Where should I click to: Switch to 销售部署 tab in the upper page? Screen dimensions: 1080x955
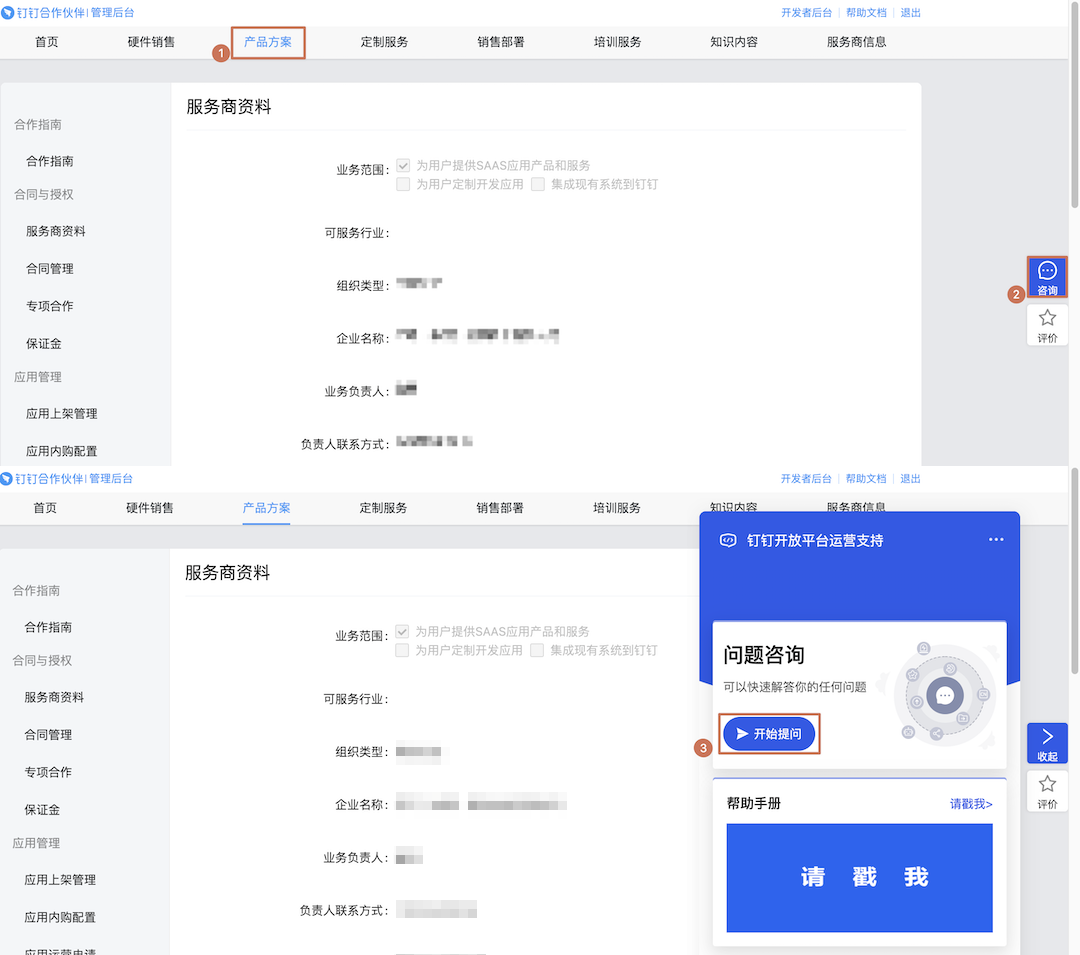501,42
